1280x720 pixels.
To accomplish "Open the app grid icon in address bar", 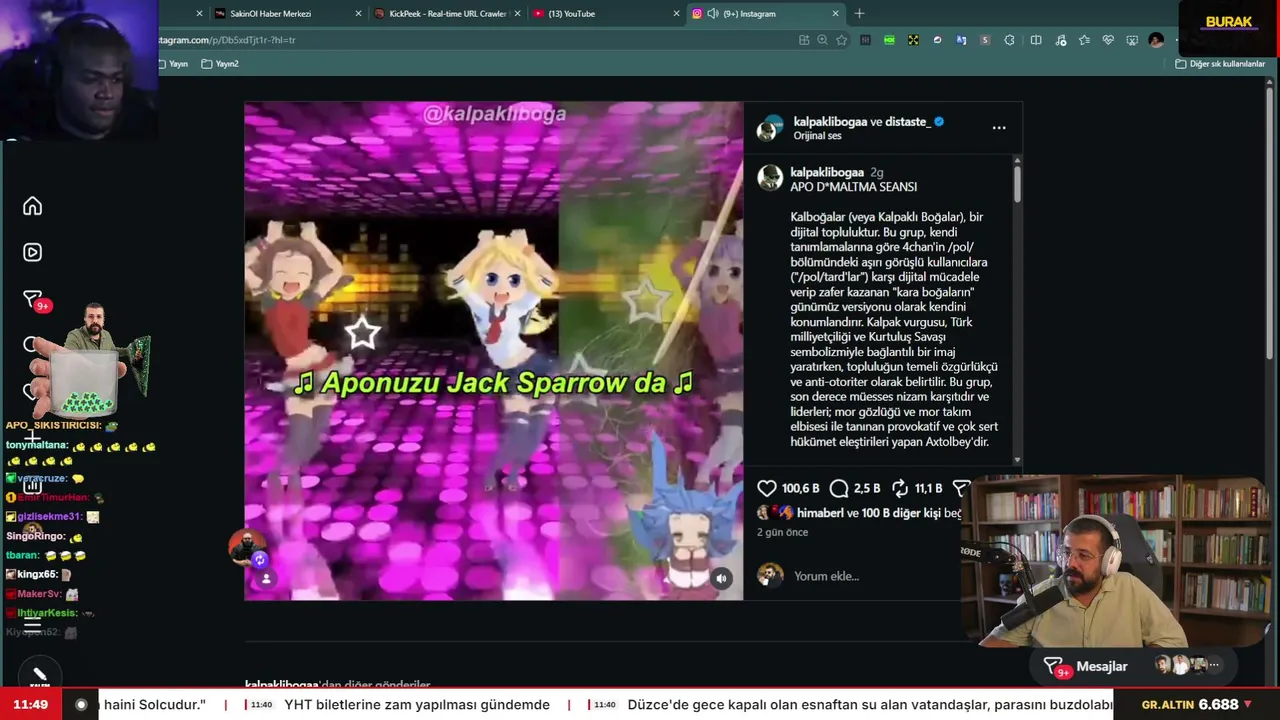I will tap(804, 40).
